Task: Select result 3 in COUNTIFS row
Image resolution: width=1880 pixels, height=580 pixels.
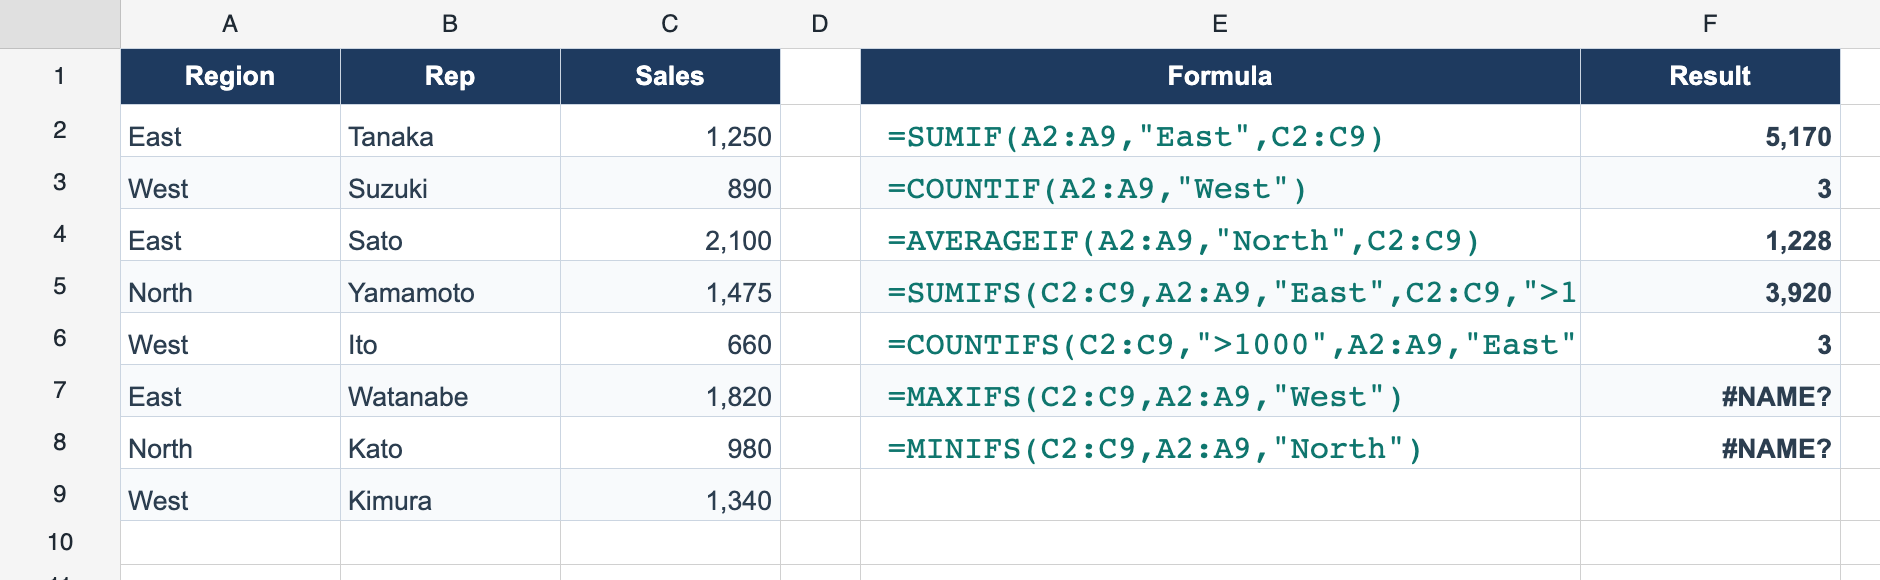Action: point(1710,339)
